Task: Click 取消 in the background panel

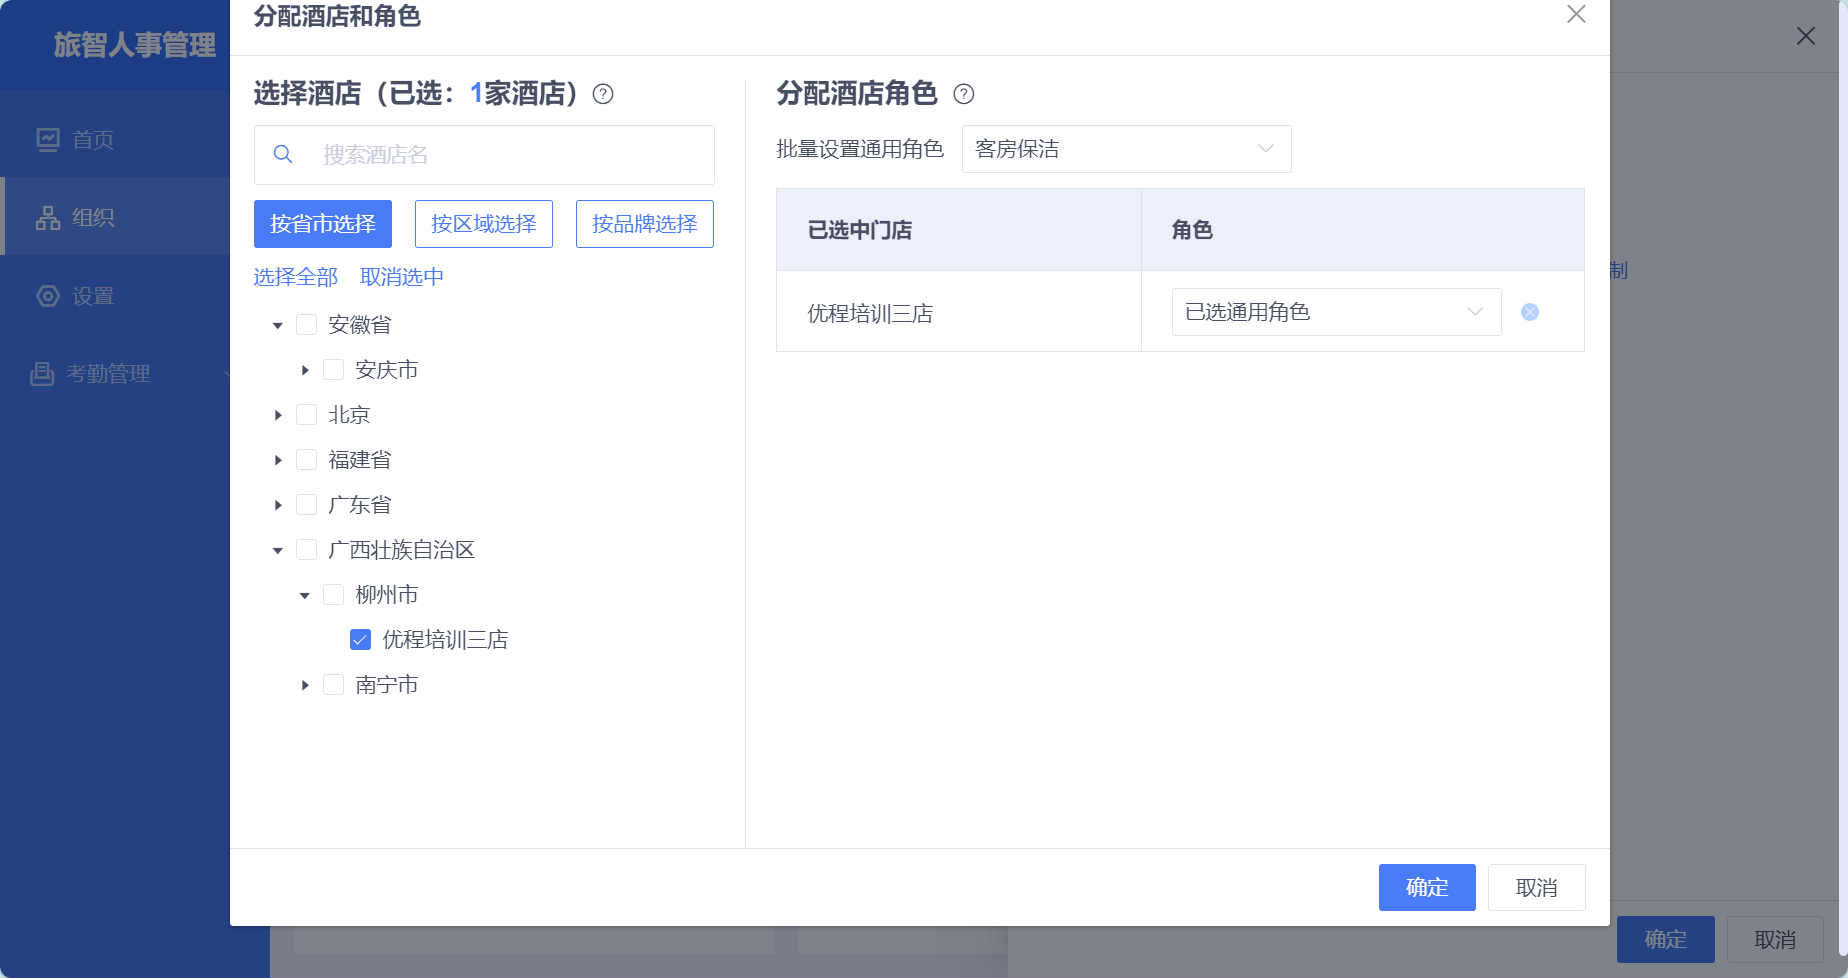Action: coord(1775,939)
